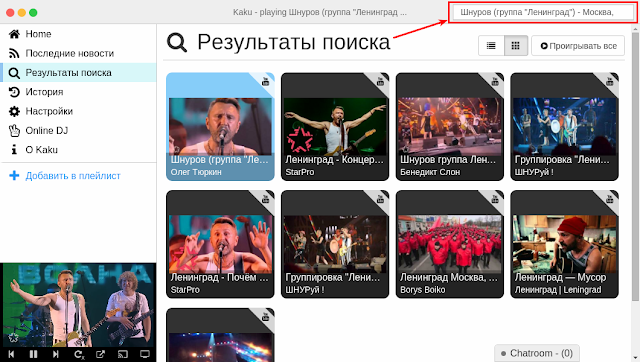Click the plus icon beside Добавить в плейлист
This screenshot has width=640, height=362.
14,175
